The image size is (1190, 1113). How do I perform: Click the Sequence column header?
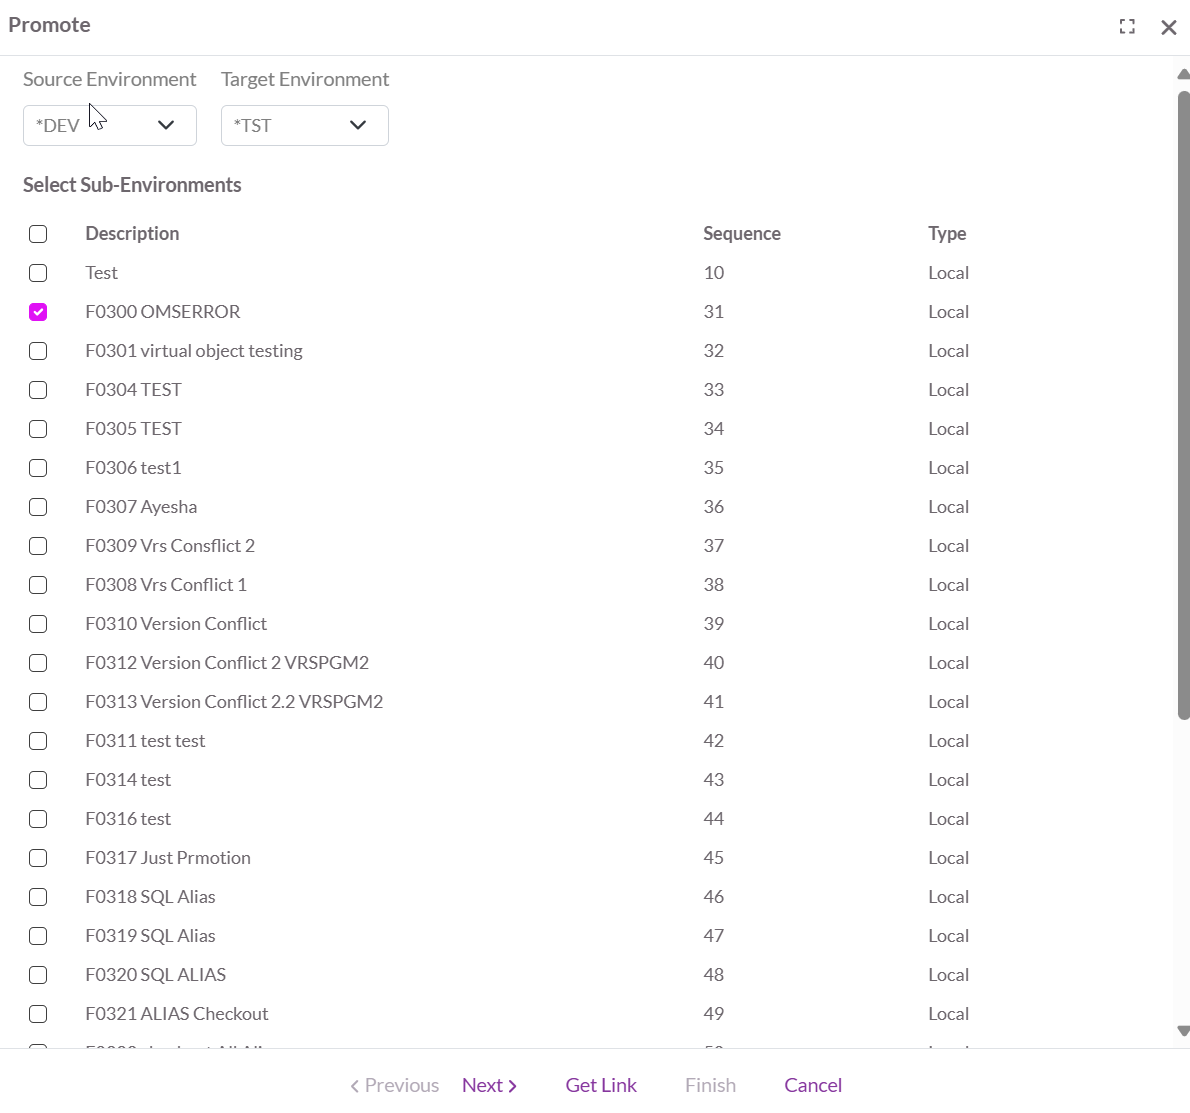[741, 233]
